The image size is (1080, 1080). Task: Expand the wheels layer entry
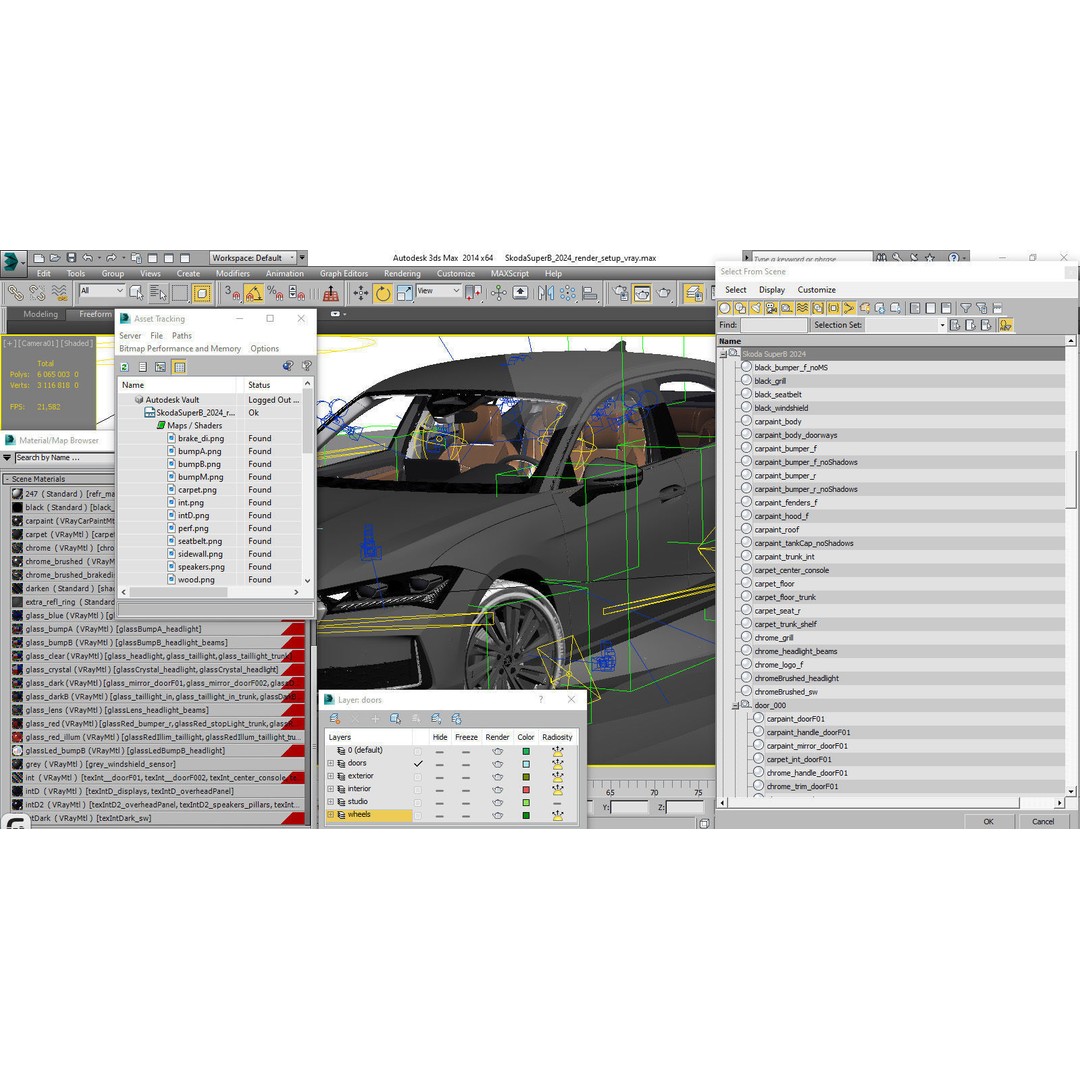331,813
